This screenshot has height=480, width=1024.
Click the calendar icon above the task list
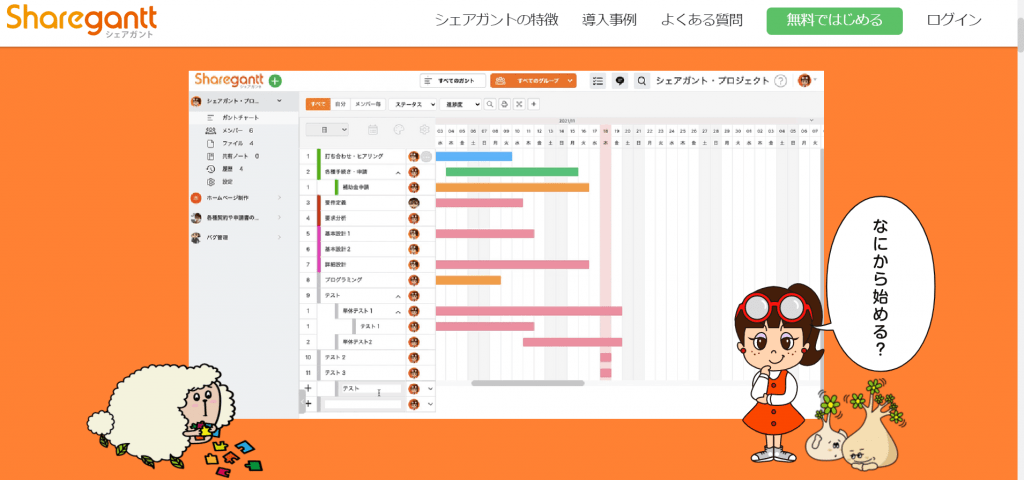point(373,130)
